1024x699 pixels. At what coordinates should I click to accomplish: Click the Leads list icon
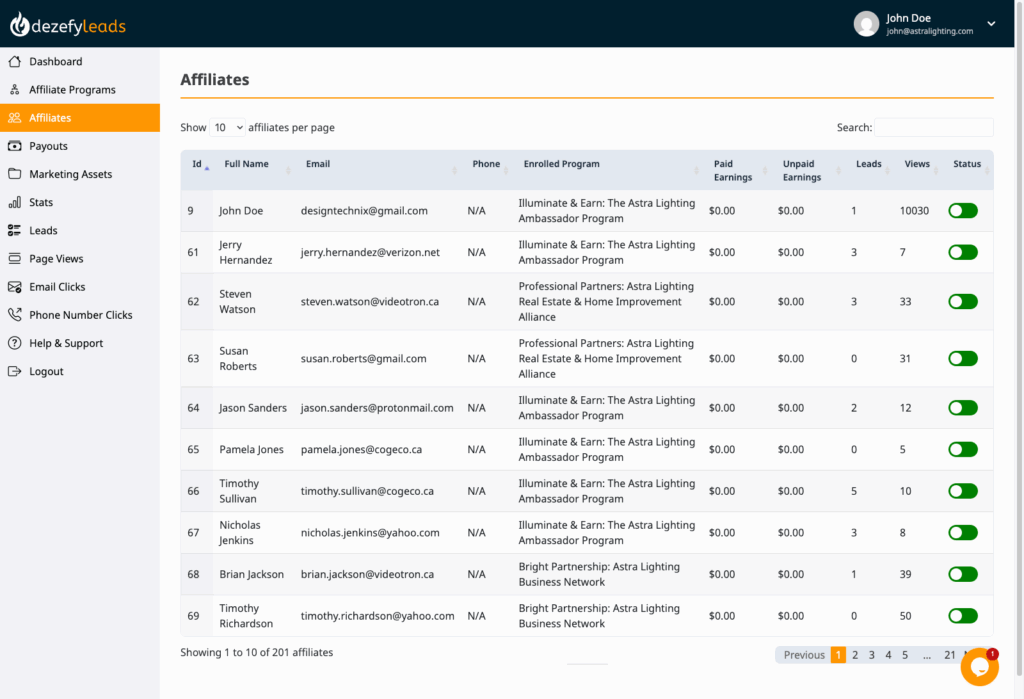[x=14, y=231]
